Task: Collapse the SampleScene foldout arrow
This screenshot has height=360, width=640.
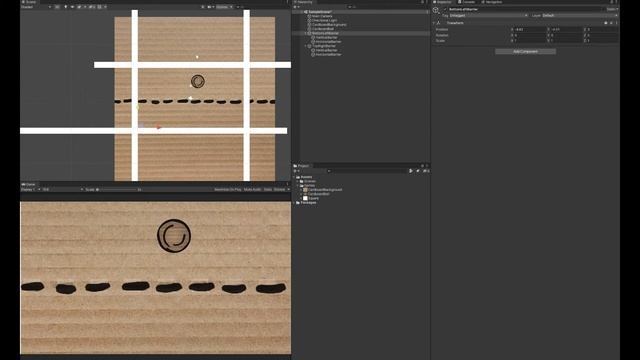Action: [x=301, y=12]
